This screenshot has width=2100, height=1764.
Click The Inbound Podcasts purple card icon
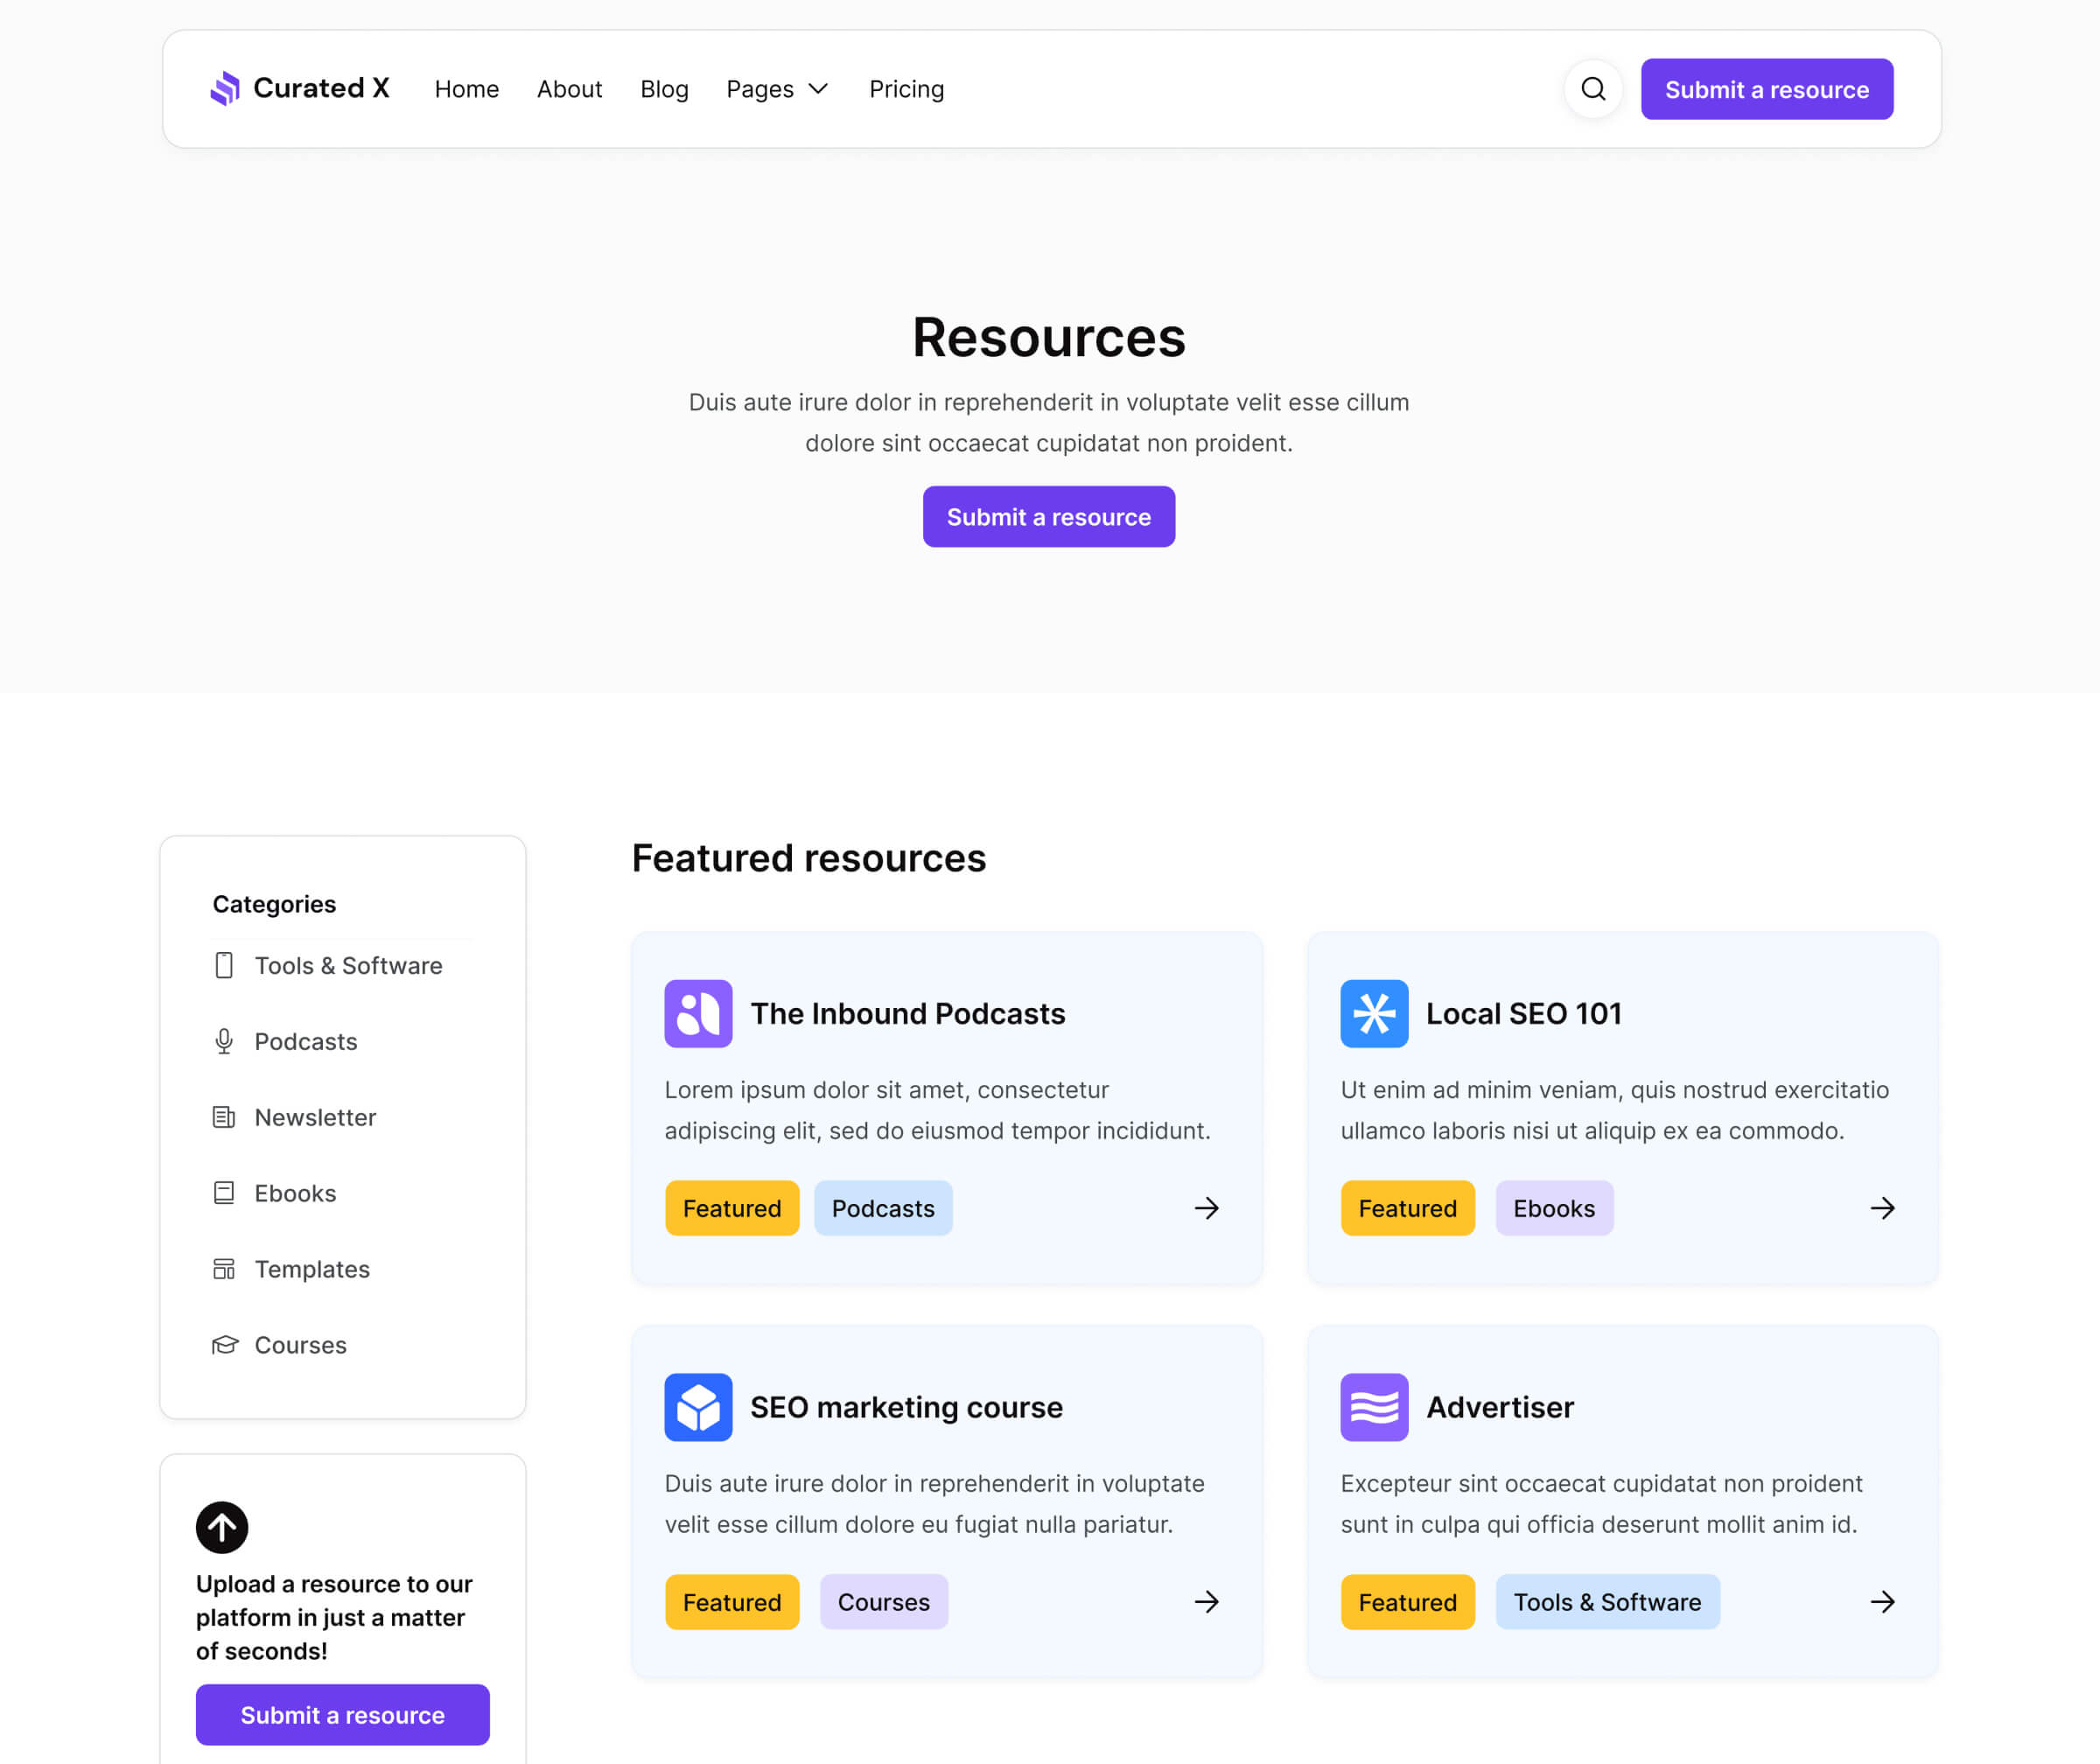[698, 1013]
